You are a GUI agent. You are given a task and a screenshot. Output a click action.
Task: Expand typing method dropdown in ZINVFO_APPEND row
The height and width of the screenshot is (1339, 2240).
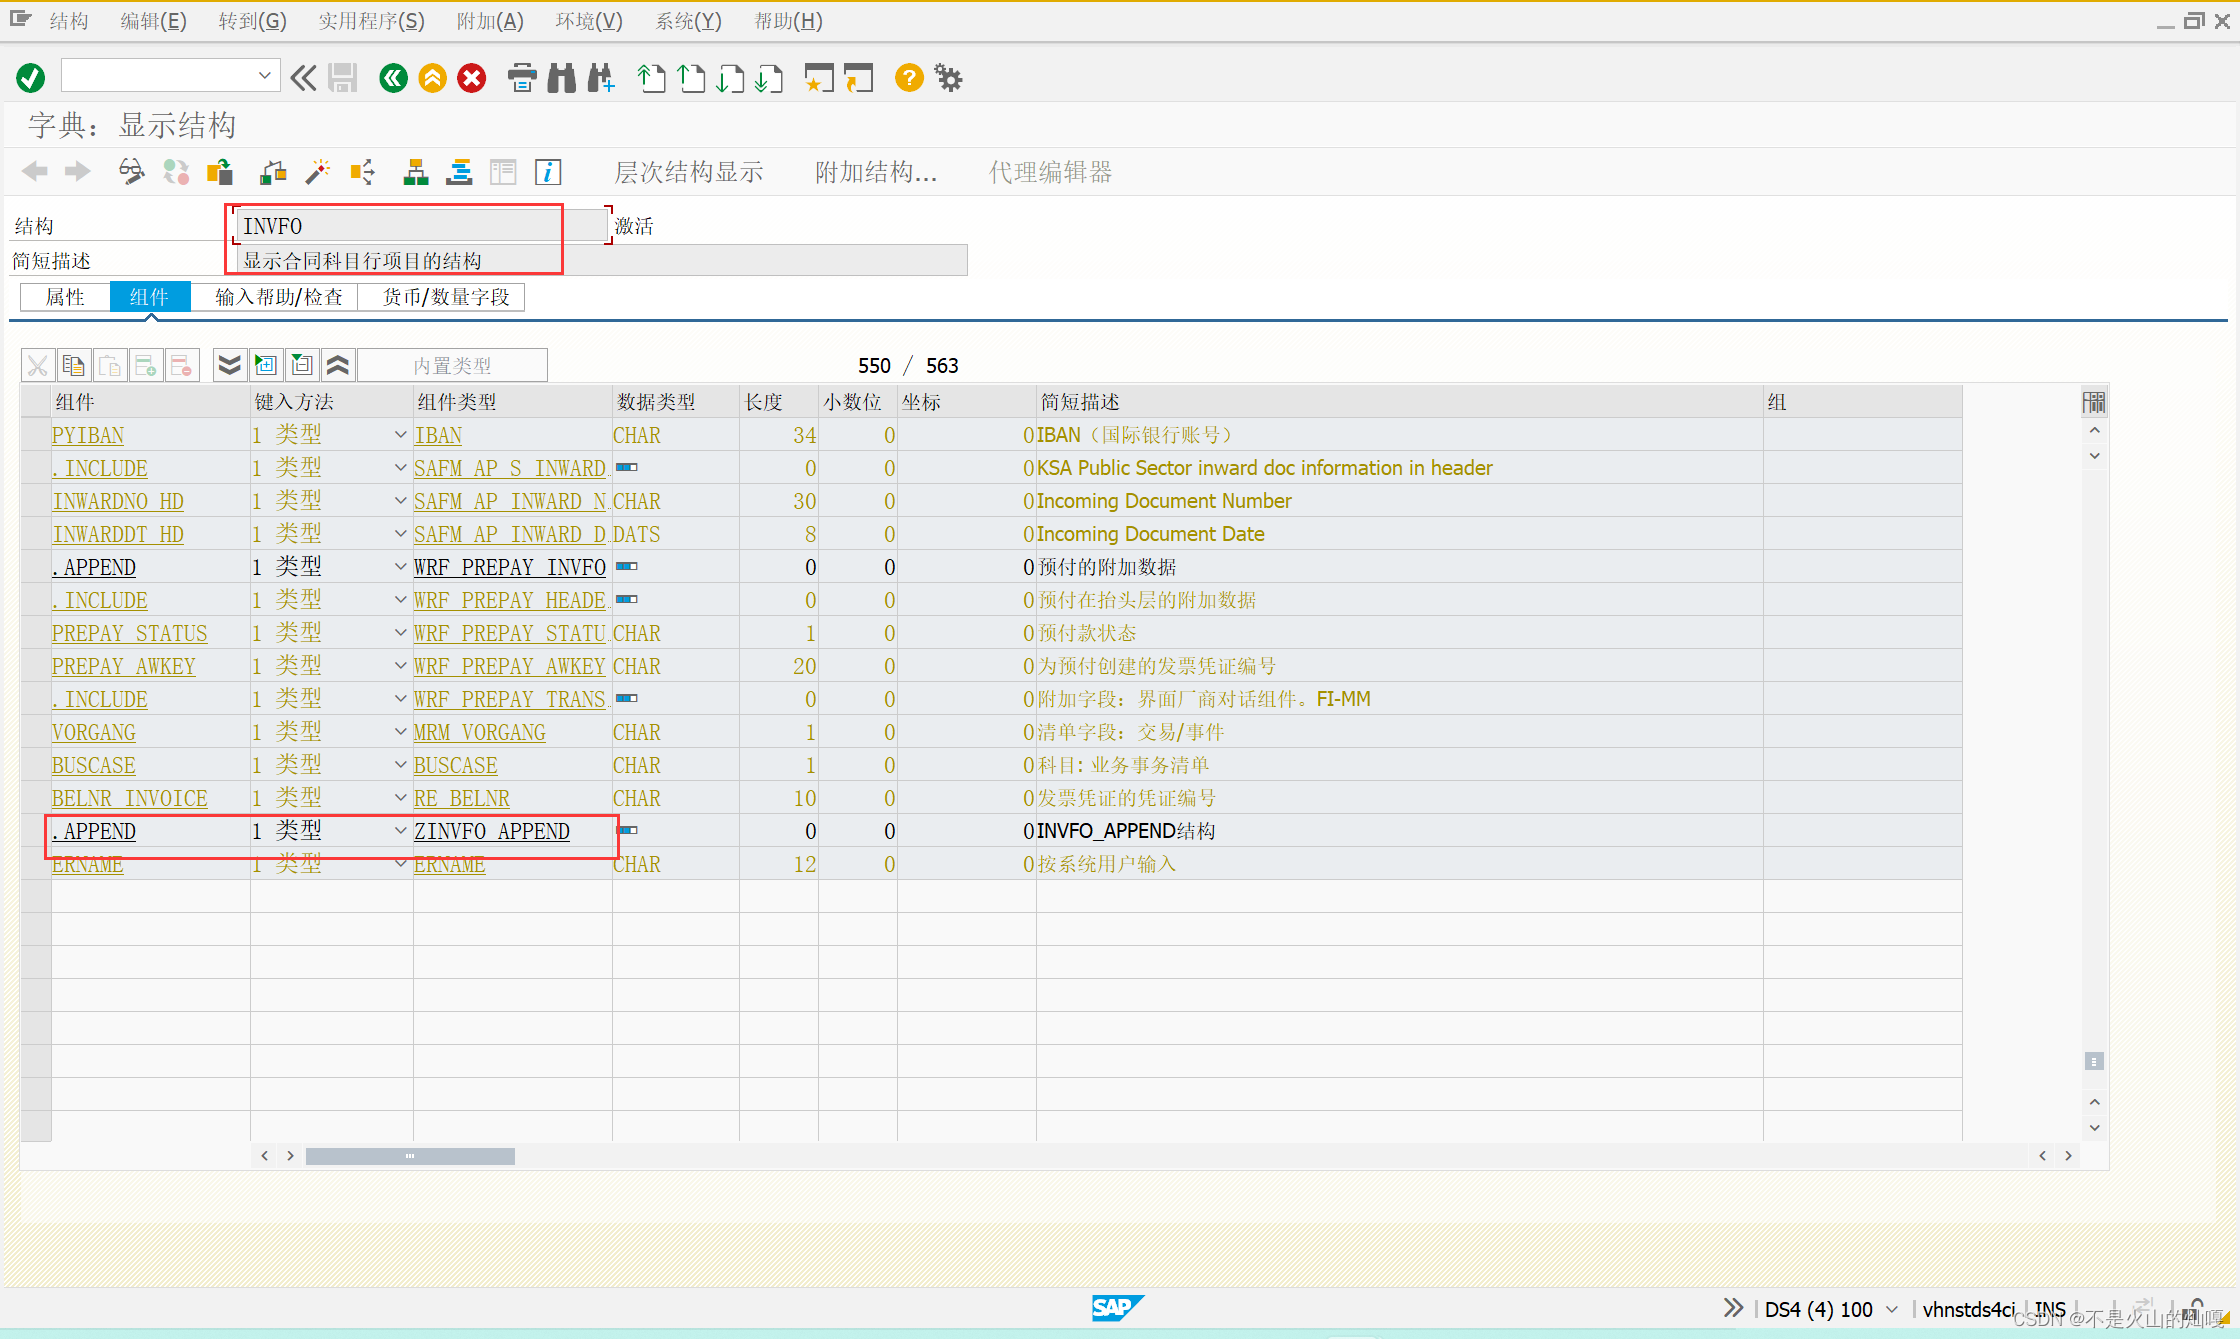point(400,831)
